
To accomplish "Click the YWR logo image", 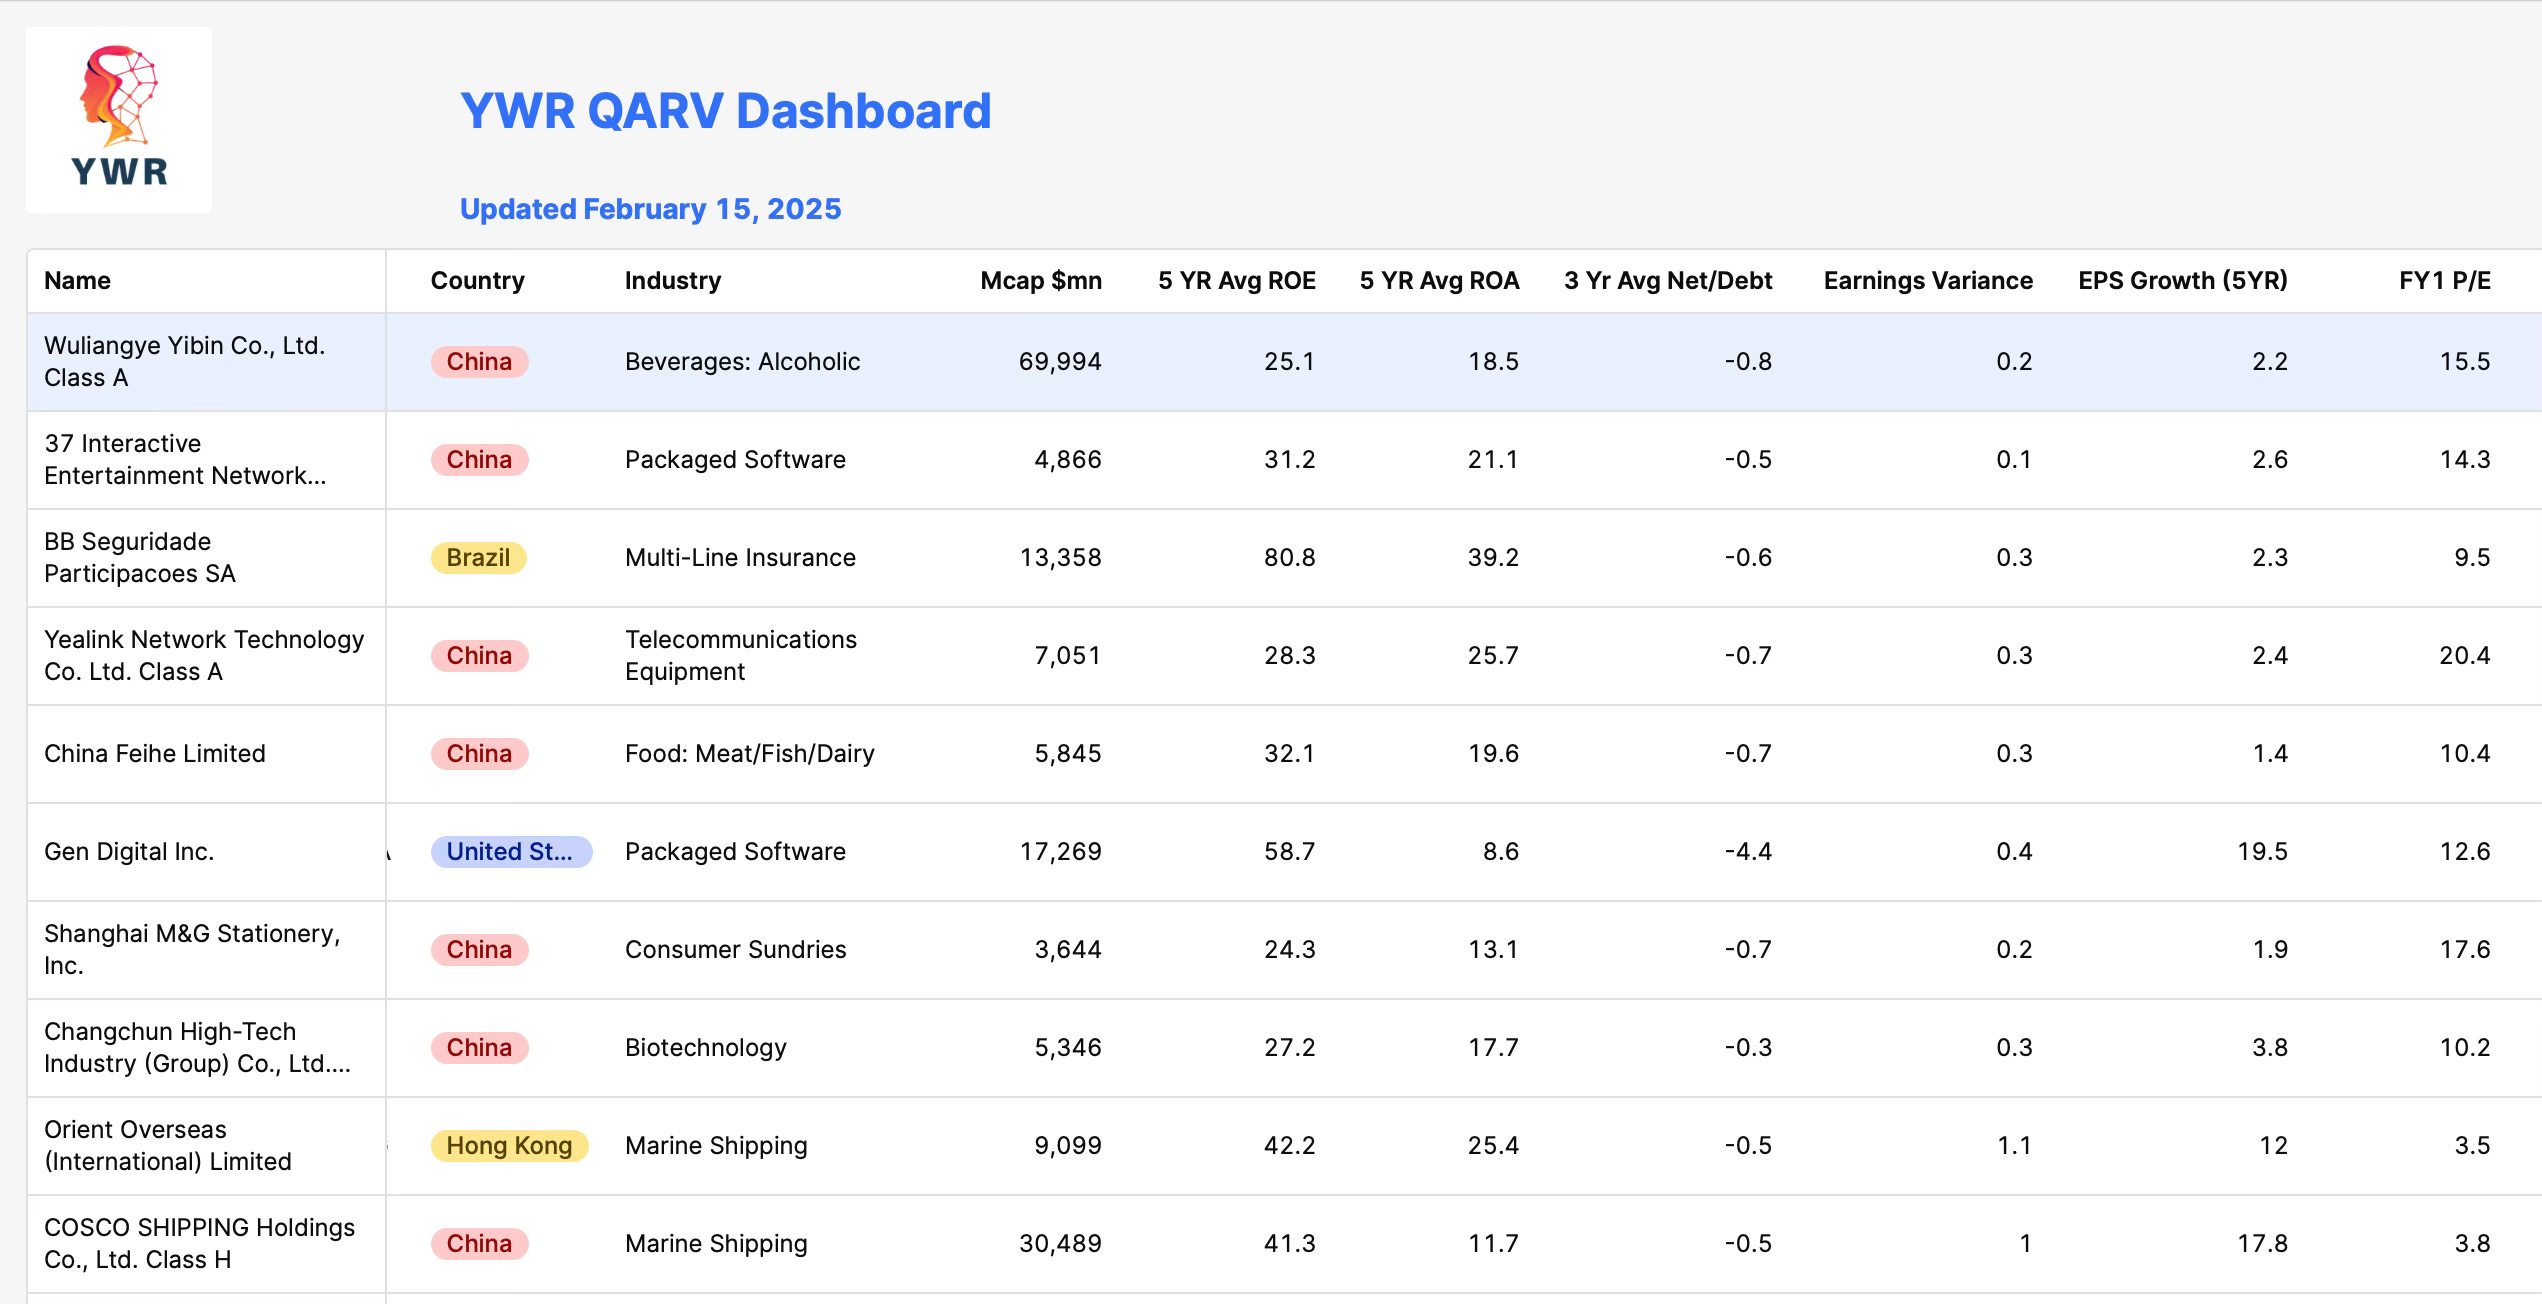I will tap(119, 119).
